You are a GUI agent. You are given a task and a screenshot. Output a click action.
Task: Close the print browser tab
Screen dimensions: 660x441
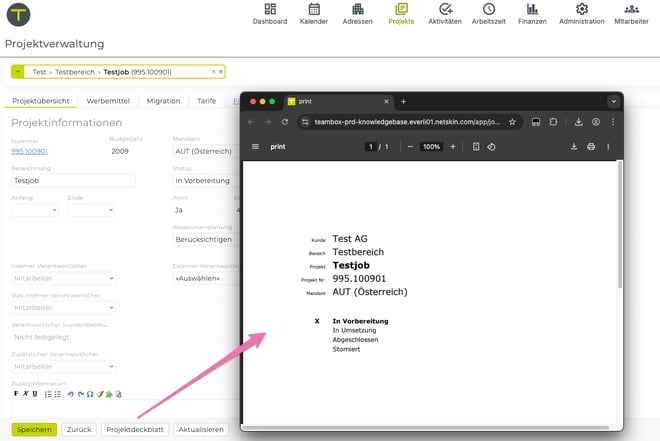coord(386,101)
